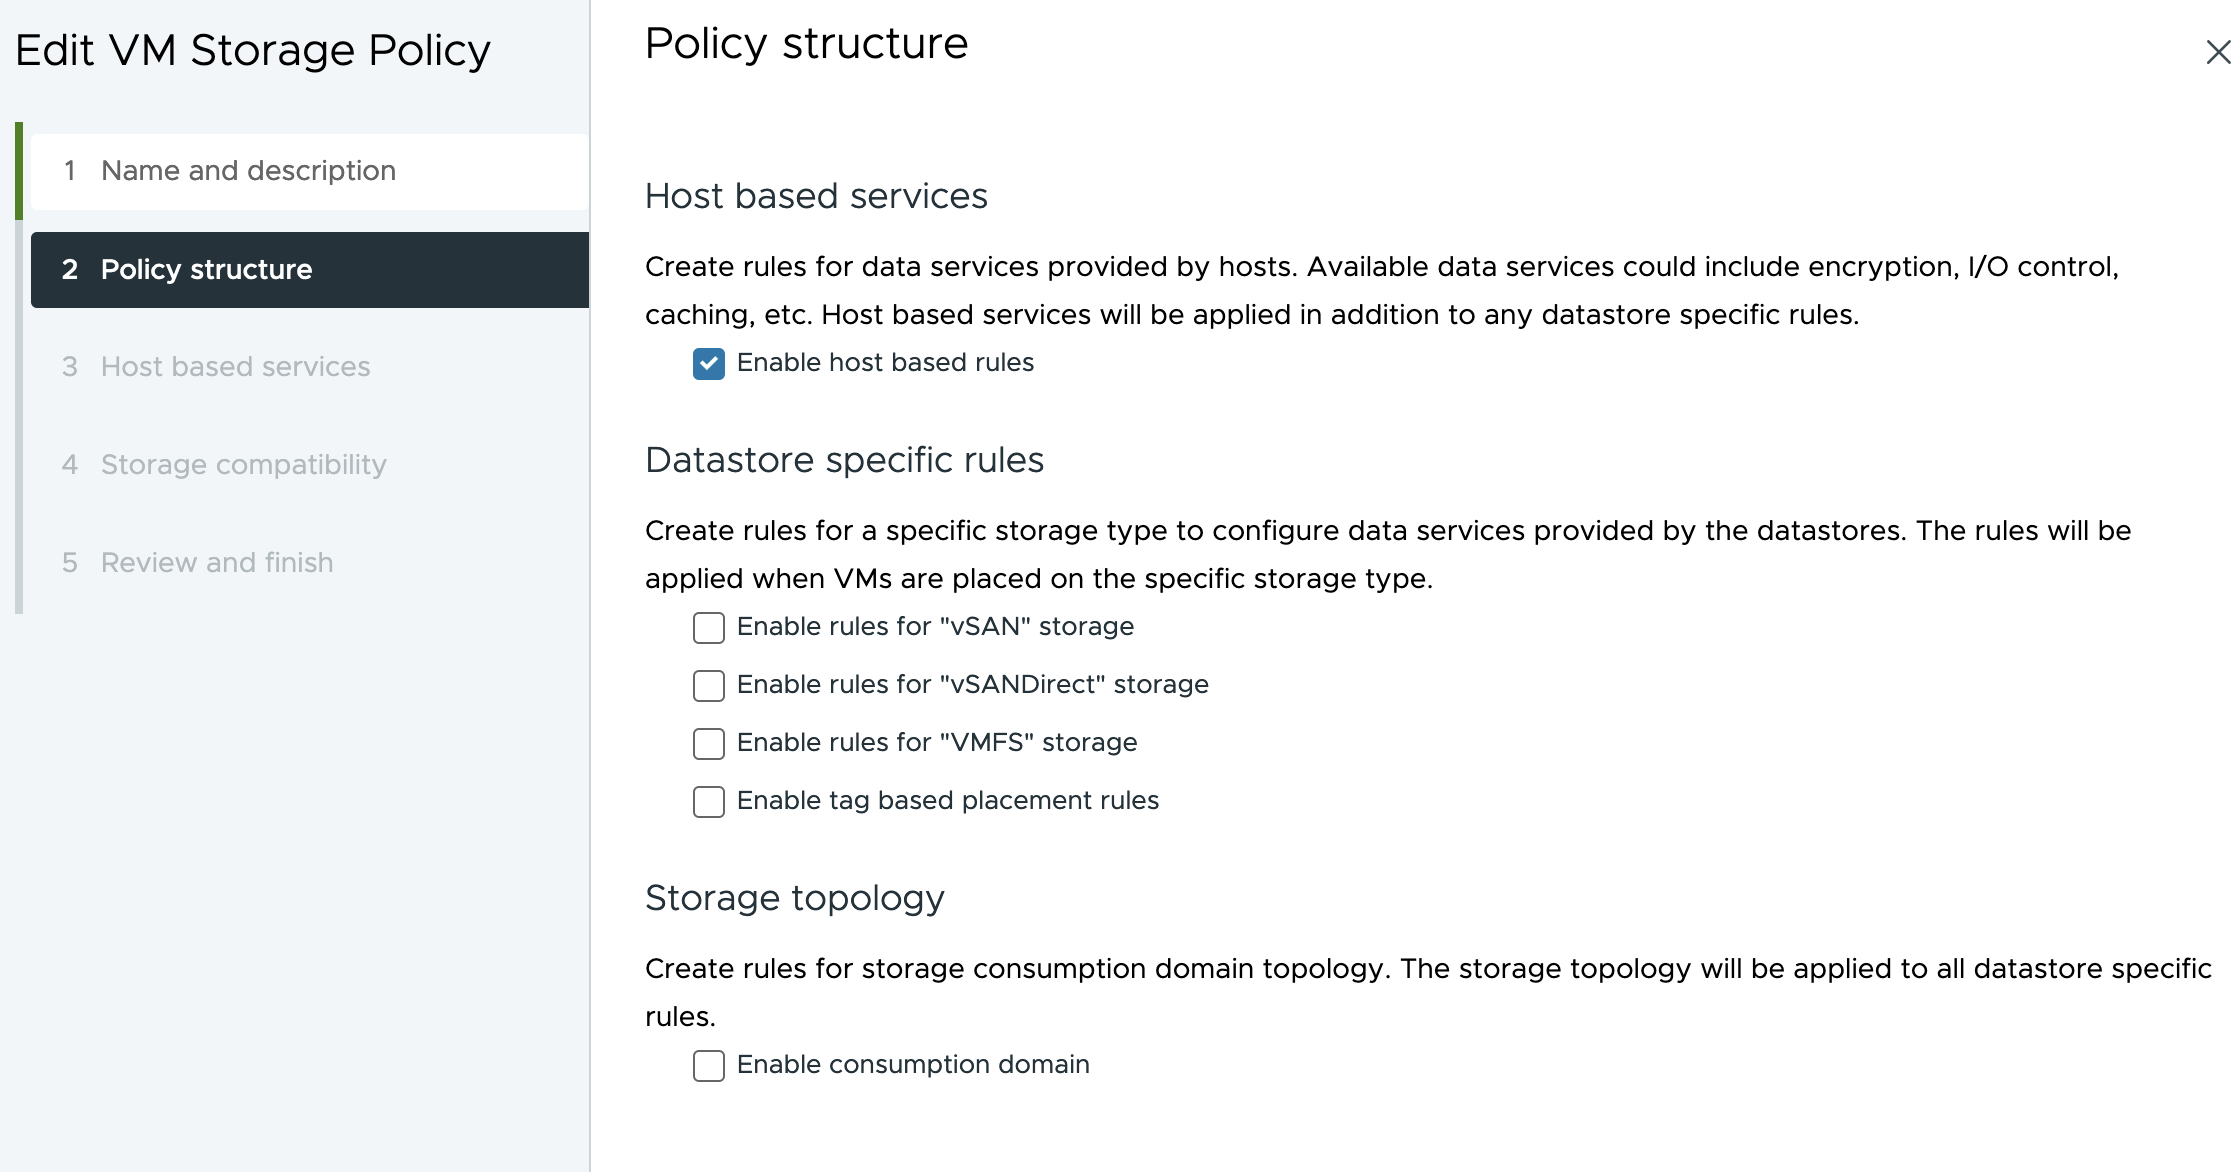Click the 'Storage topology' section heading
This screenshot has height=1172, width=2238.
click(794, 898)
